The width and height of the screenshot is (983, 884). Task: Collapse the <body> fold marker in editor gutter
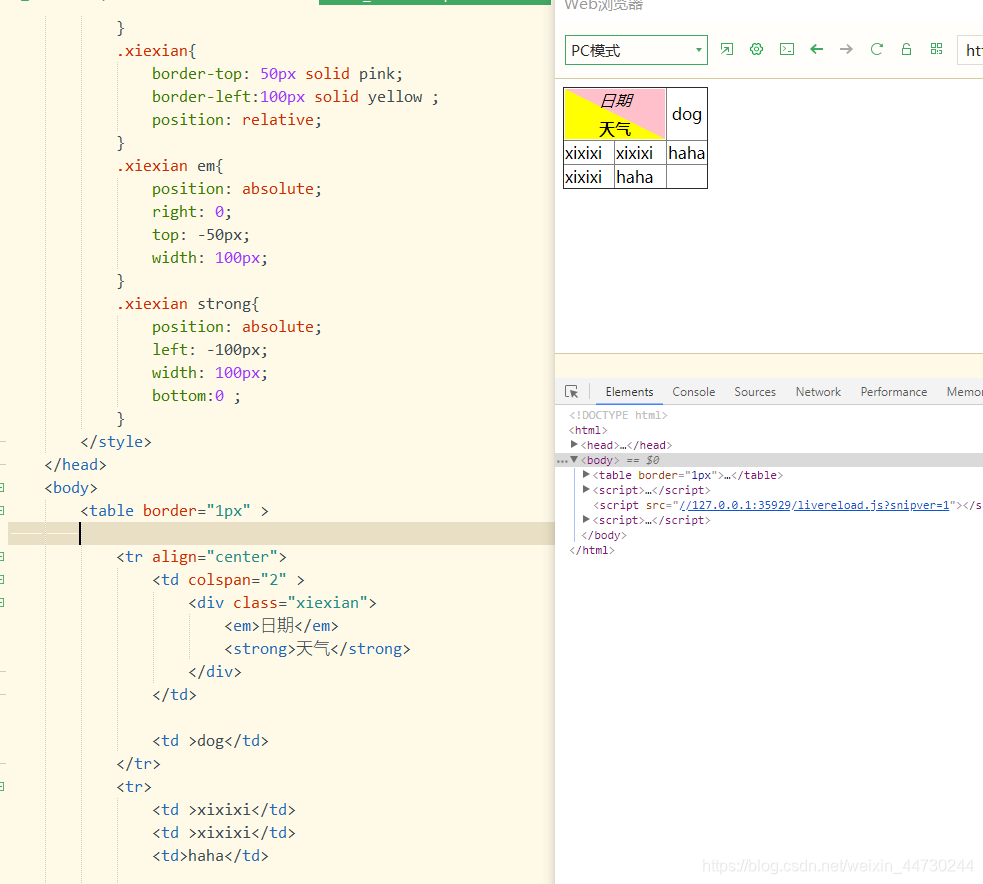click(x=2, y=488)
